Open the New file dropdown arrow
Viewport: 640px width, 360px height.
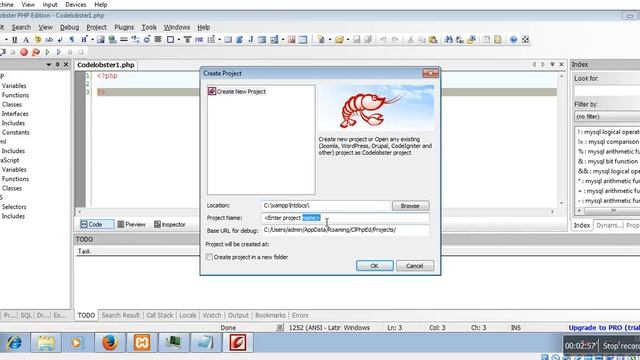click(329, 40)
